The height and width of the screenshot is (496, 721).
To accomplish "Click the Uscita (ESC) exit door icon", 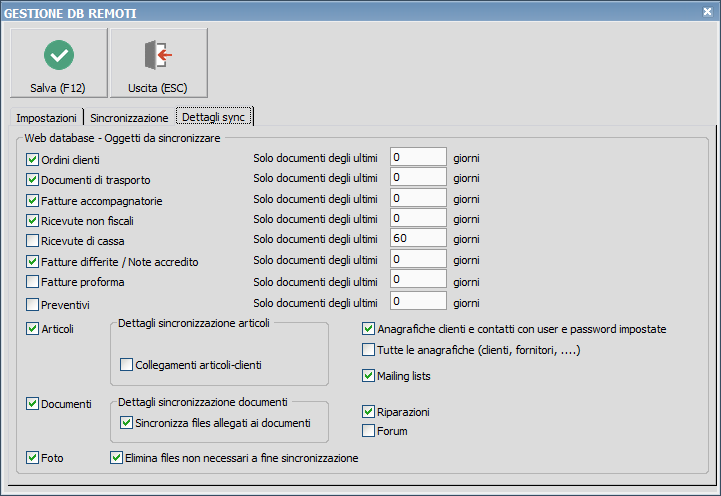I will click(x=158, y=54).
